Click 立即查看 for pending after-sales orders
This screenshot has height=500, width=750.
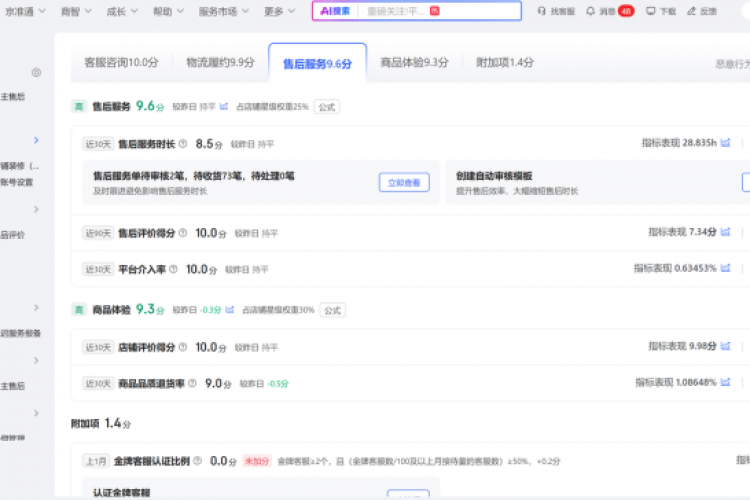tap(404, 182)
